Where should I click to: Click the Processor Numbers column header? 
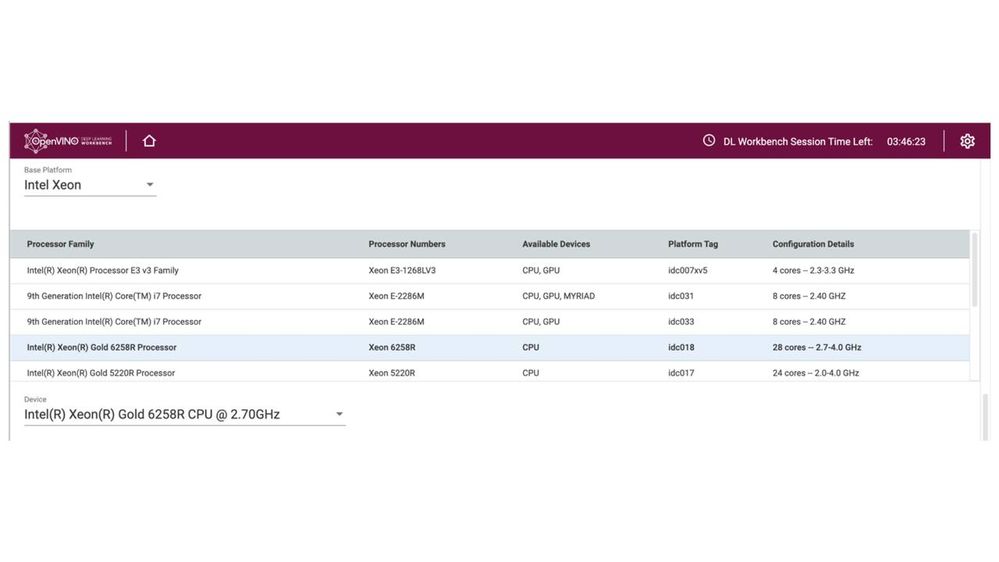(x=406, y=244)
